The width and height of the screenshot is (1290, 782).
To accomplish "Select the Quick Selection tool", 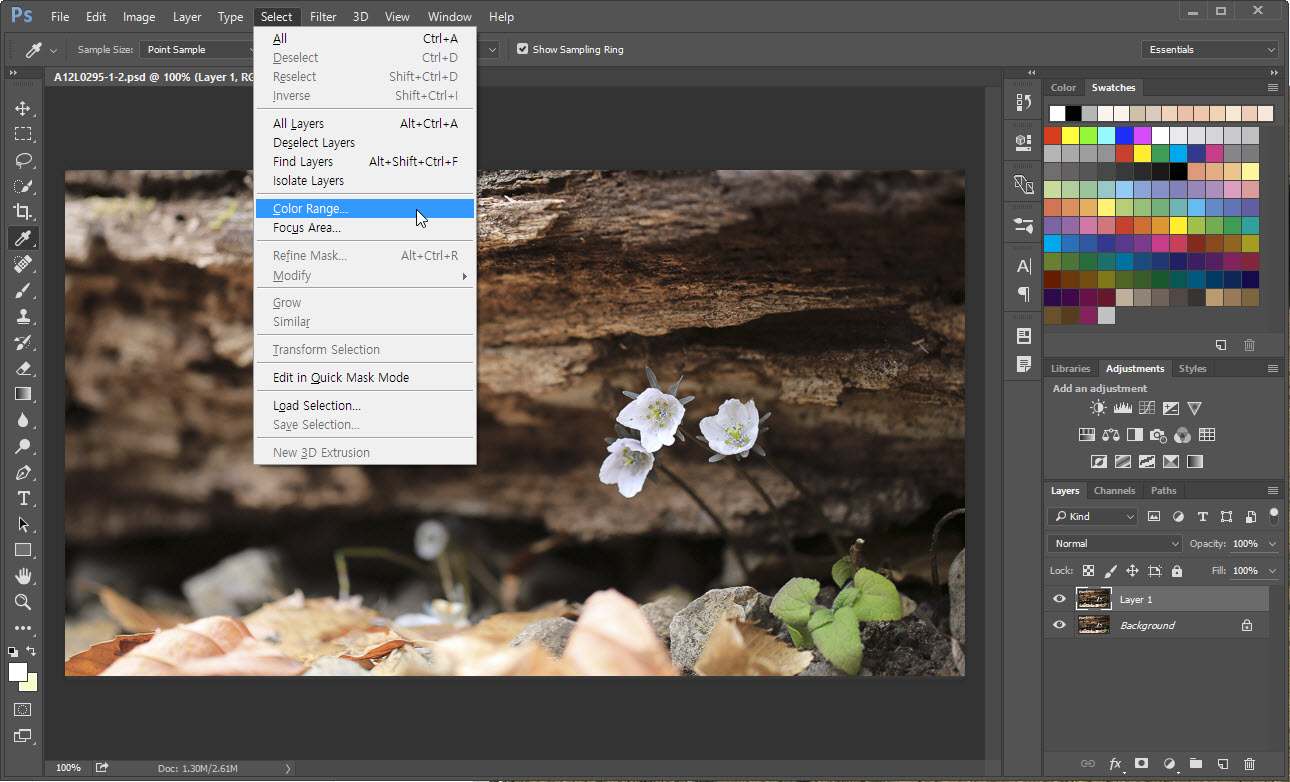I will click(x=22, y=186).
